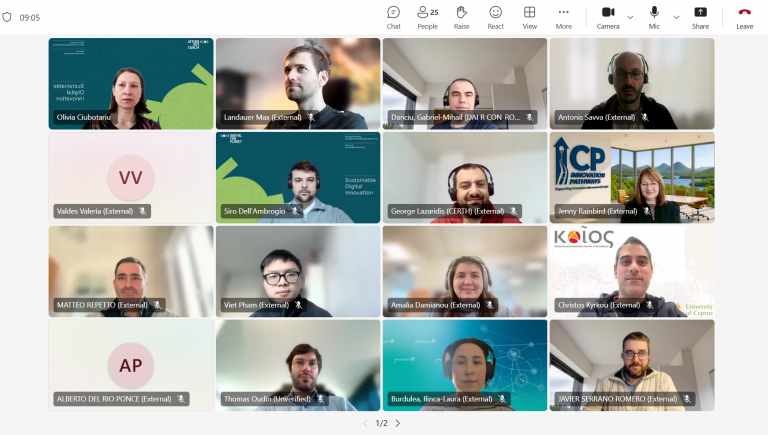This screenshot has width=768, height=435.
Task: Select Jenny Rainbird's video tile
Action: click(632, 178)
